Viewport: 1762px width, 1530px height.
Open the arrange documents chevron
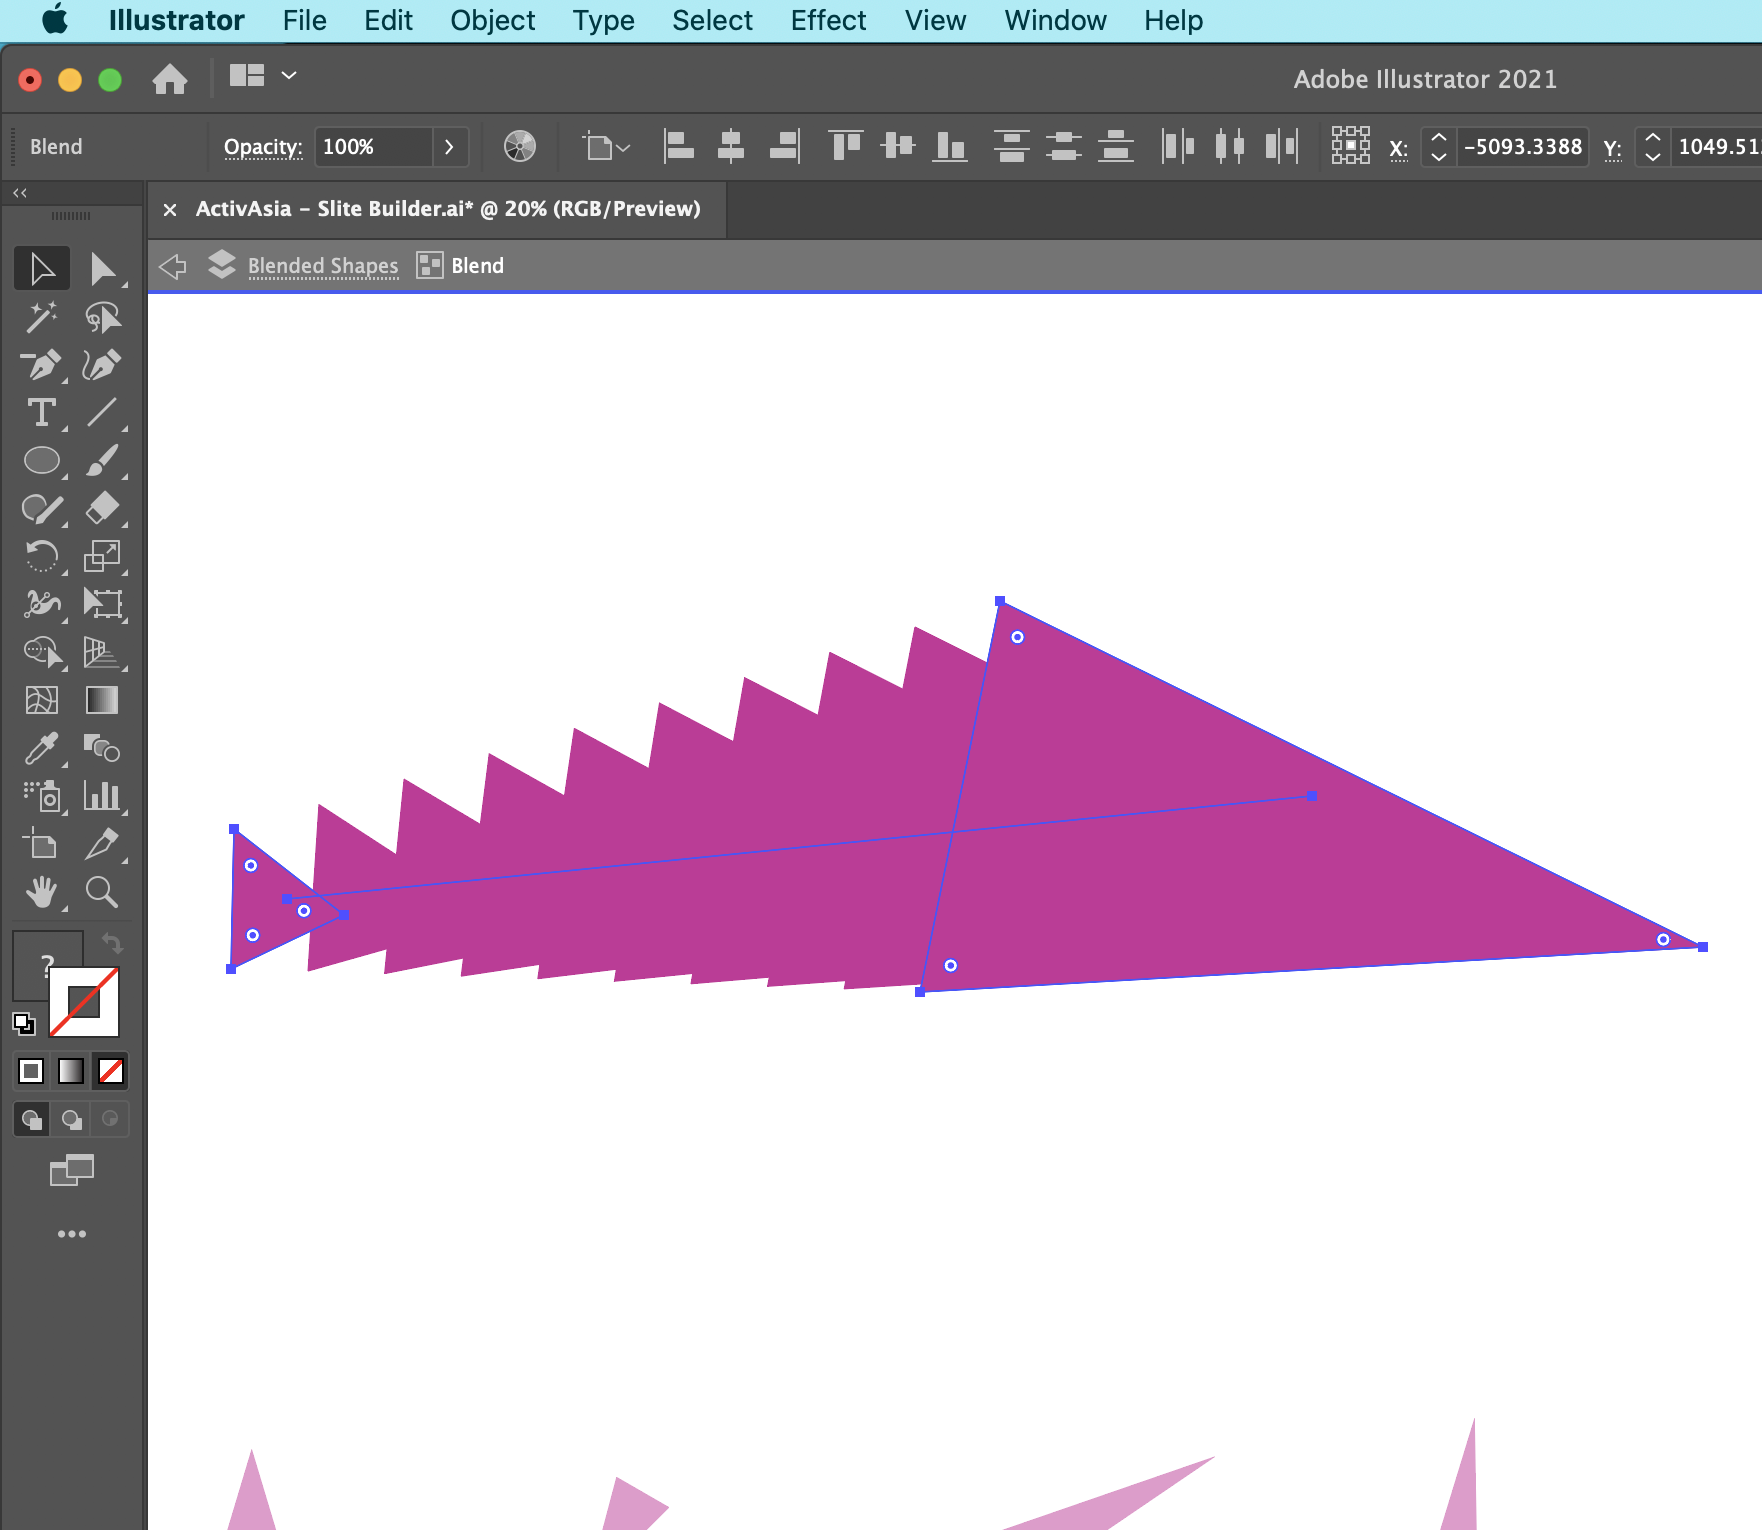290,75
